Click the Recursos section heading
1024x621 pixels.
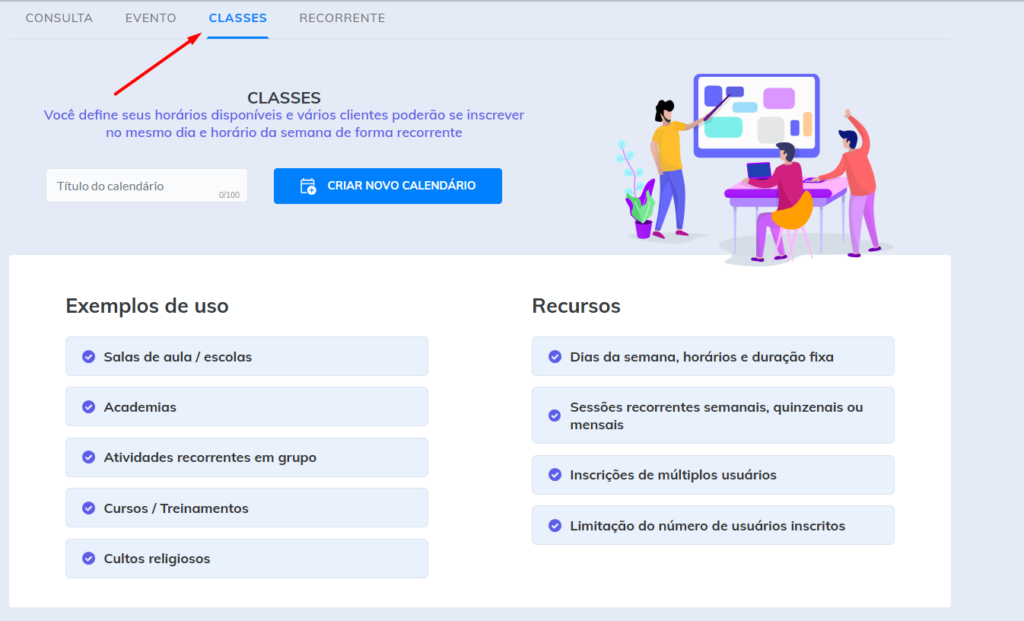[576, 306]
